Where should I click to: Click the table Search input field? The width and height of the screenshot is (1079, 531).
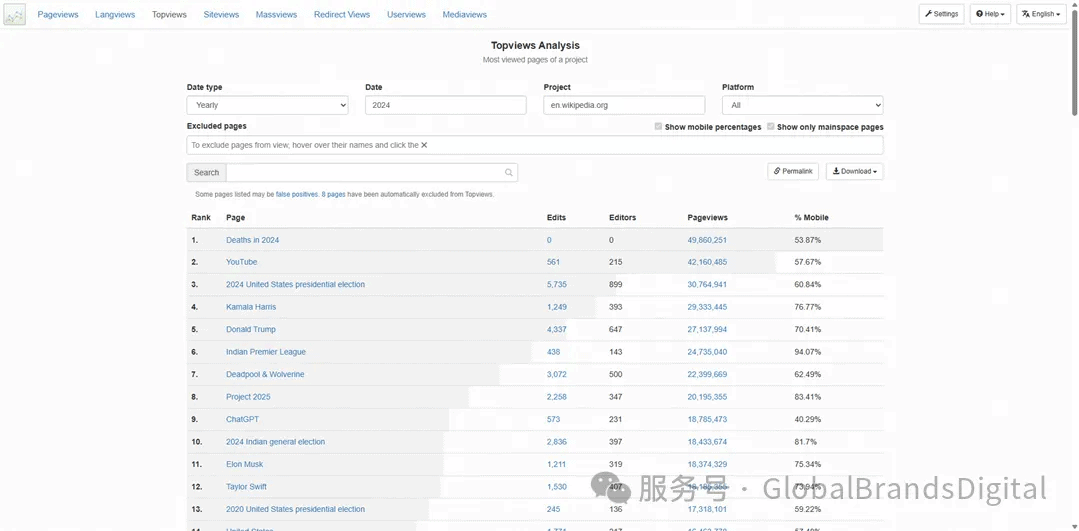pyautogui.click(x=372, y=173)
